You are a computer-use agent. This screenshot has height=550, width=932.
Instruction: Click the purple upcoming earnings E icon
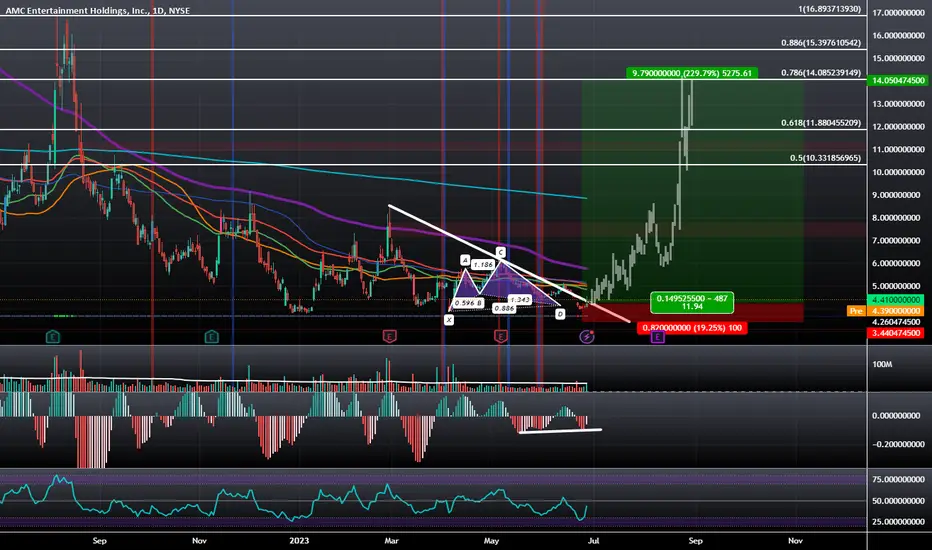click(x=657, y=337)
